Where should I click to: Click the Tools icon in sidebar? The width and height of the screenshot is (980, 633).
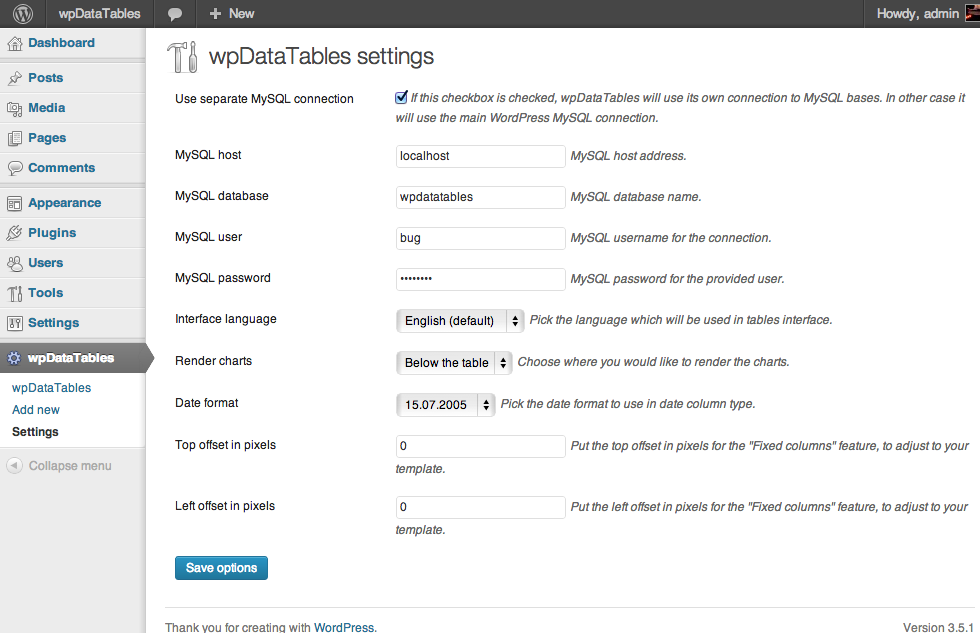pos(14,293)
